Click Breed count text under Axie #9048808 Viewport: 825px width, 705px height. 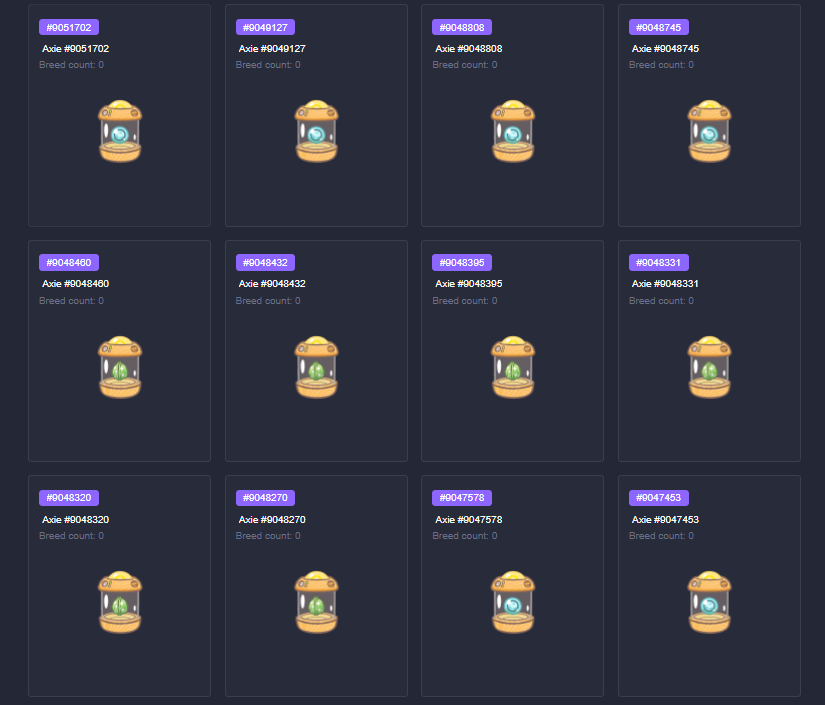pos(465,65)
